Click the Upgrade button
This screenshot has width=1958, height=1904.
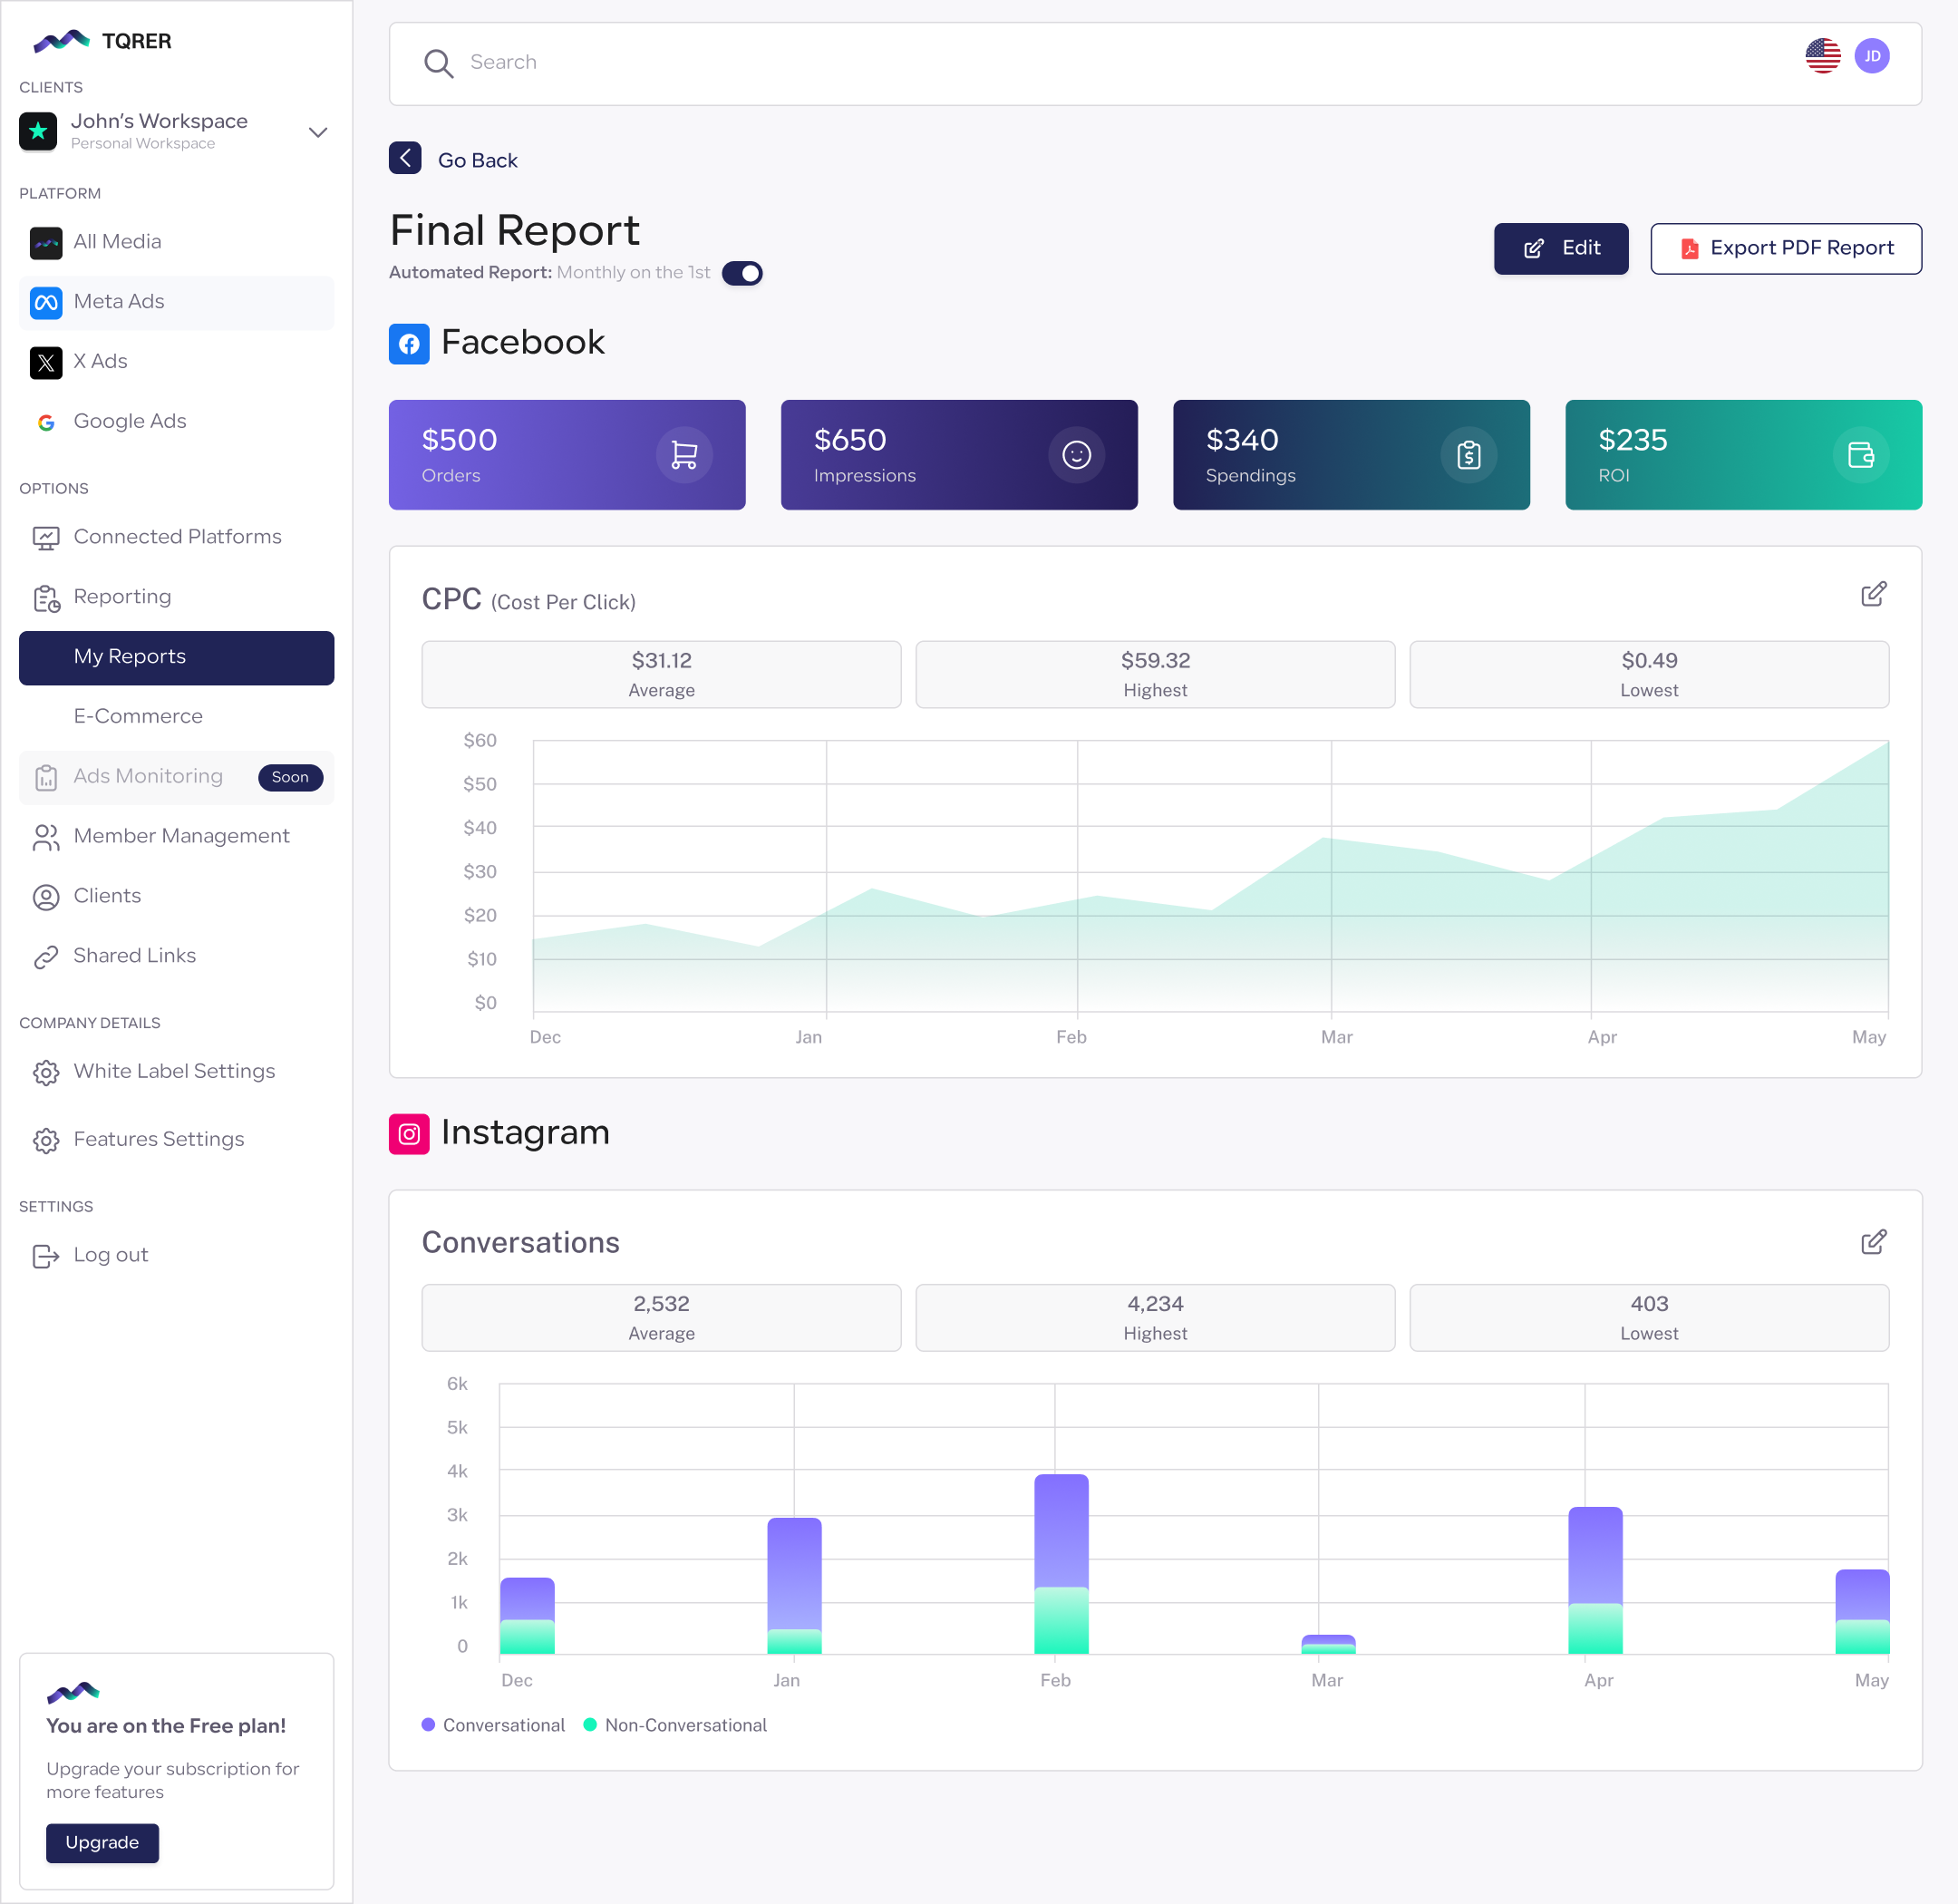coord(102,1842)
